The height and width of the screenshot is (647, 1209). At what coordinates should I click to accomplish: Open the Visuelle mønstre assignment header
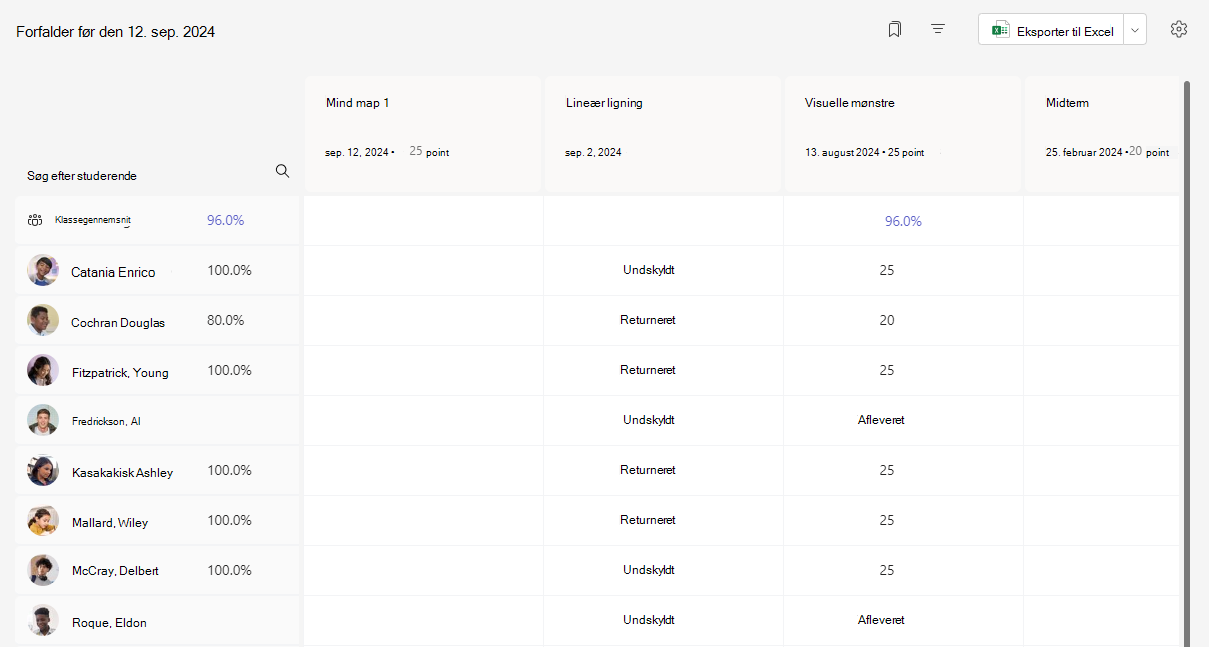pyautogui.click(x=902, y=133)
